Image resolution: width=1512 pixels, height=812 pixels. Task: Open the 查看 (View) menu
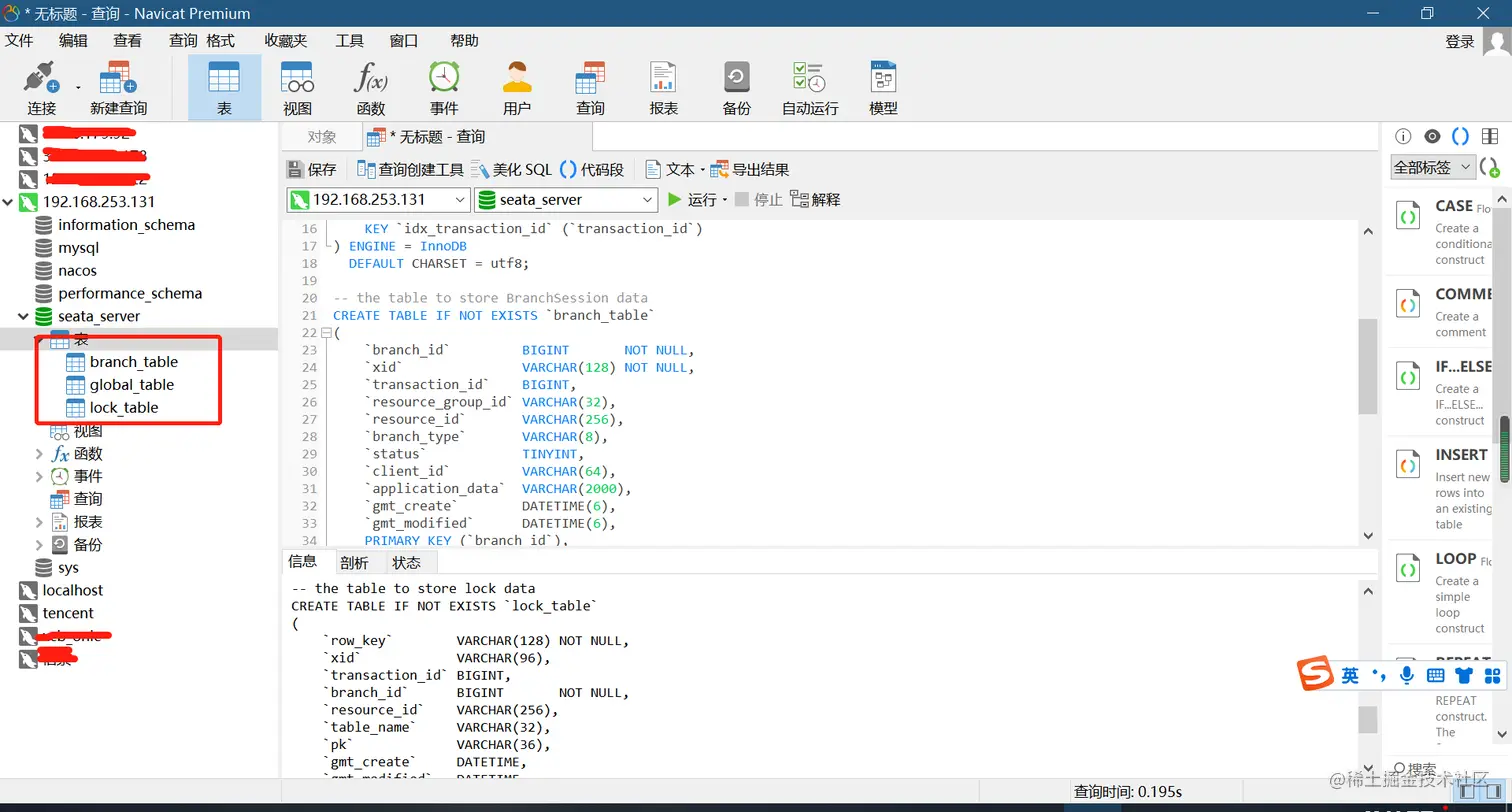click(x=127, y=40)
